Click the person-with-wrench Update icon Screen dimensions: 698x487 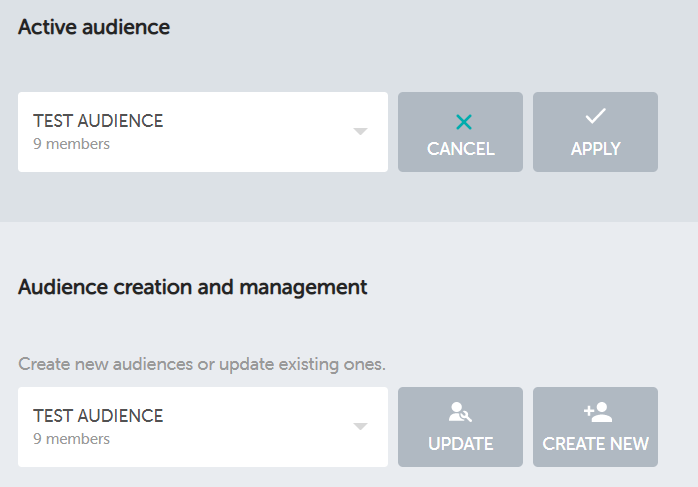460,412
